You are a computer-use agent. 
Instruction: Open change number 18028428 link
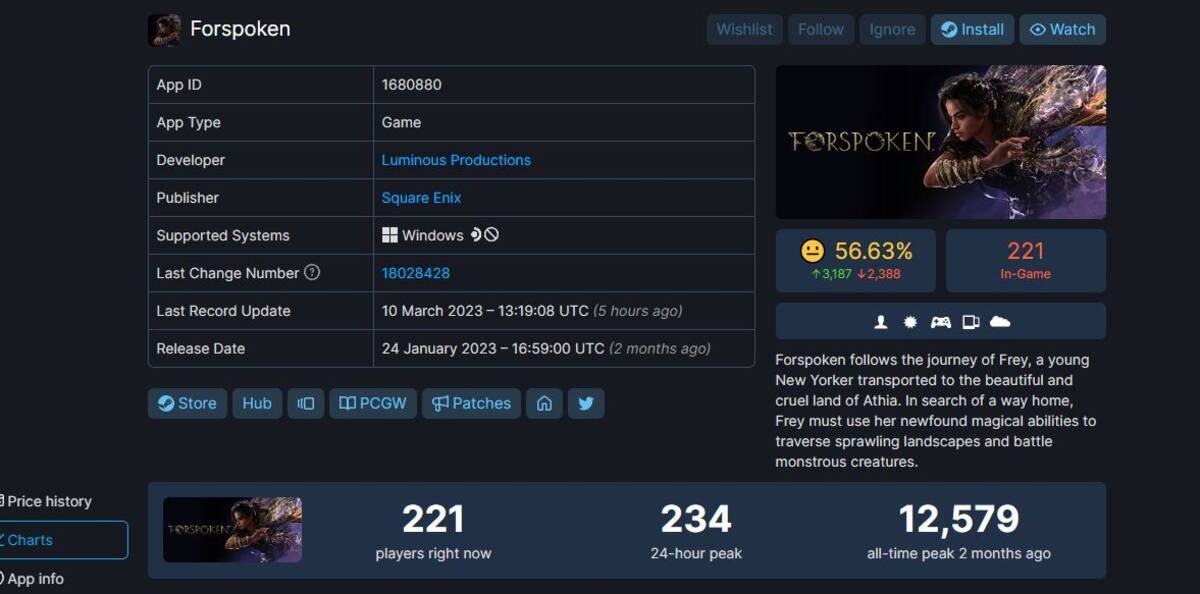(x=415, y=273)
